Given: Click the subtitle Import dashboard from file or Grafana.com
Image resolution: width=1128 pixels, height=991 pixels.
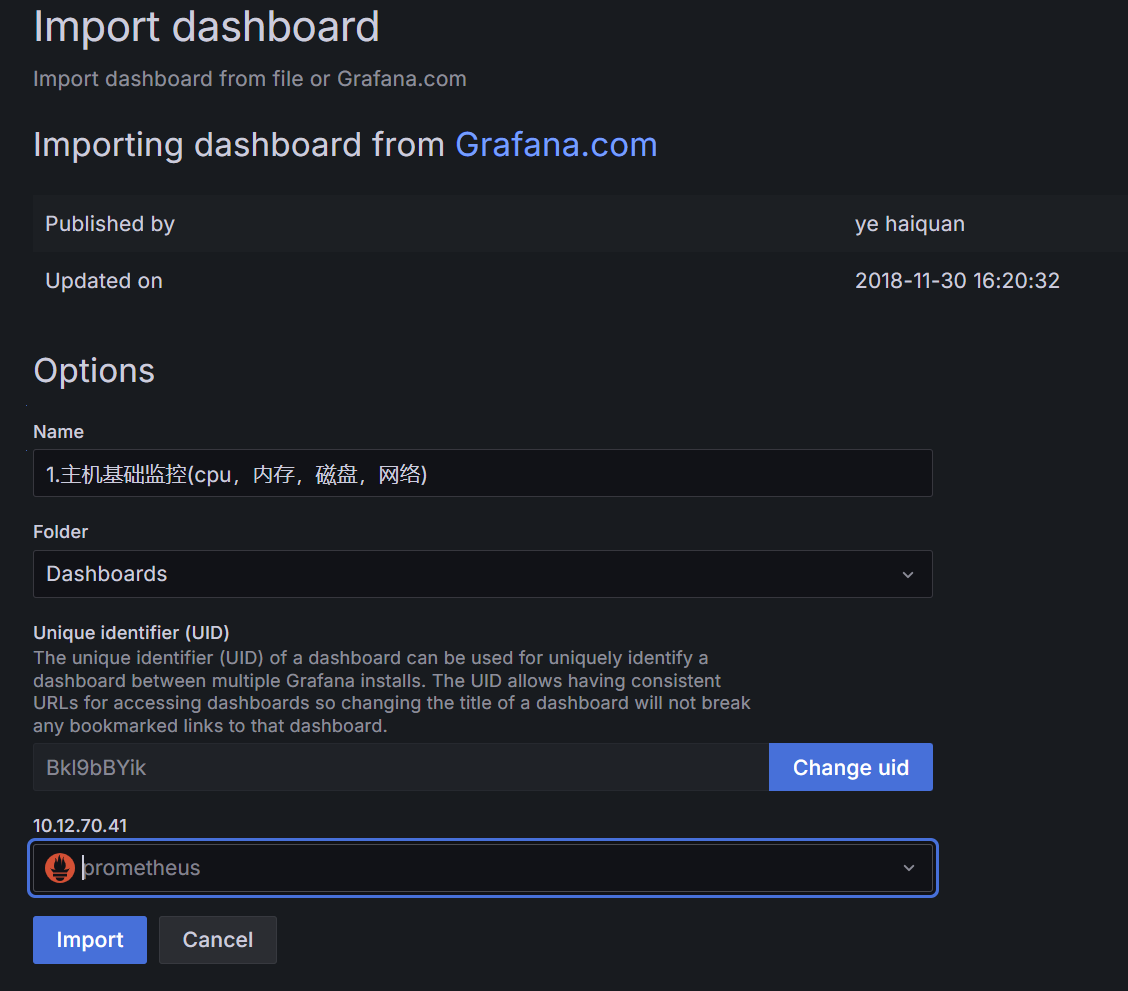Looking at the screenshot, I should (250, 78).
